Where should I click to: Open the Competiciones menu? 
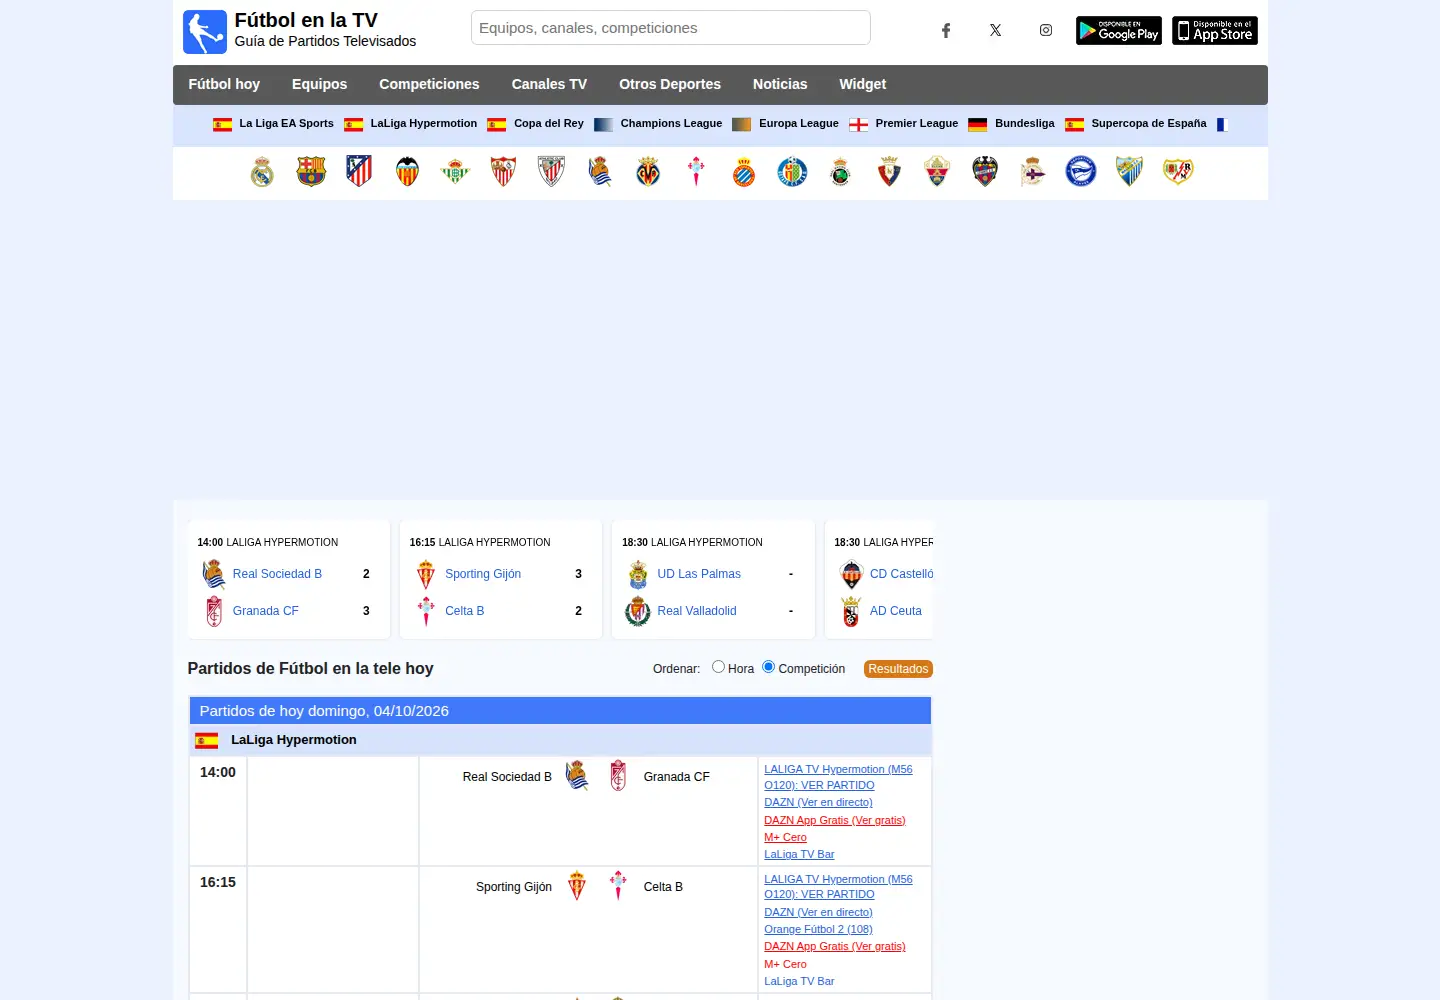429,84
